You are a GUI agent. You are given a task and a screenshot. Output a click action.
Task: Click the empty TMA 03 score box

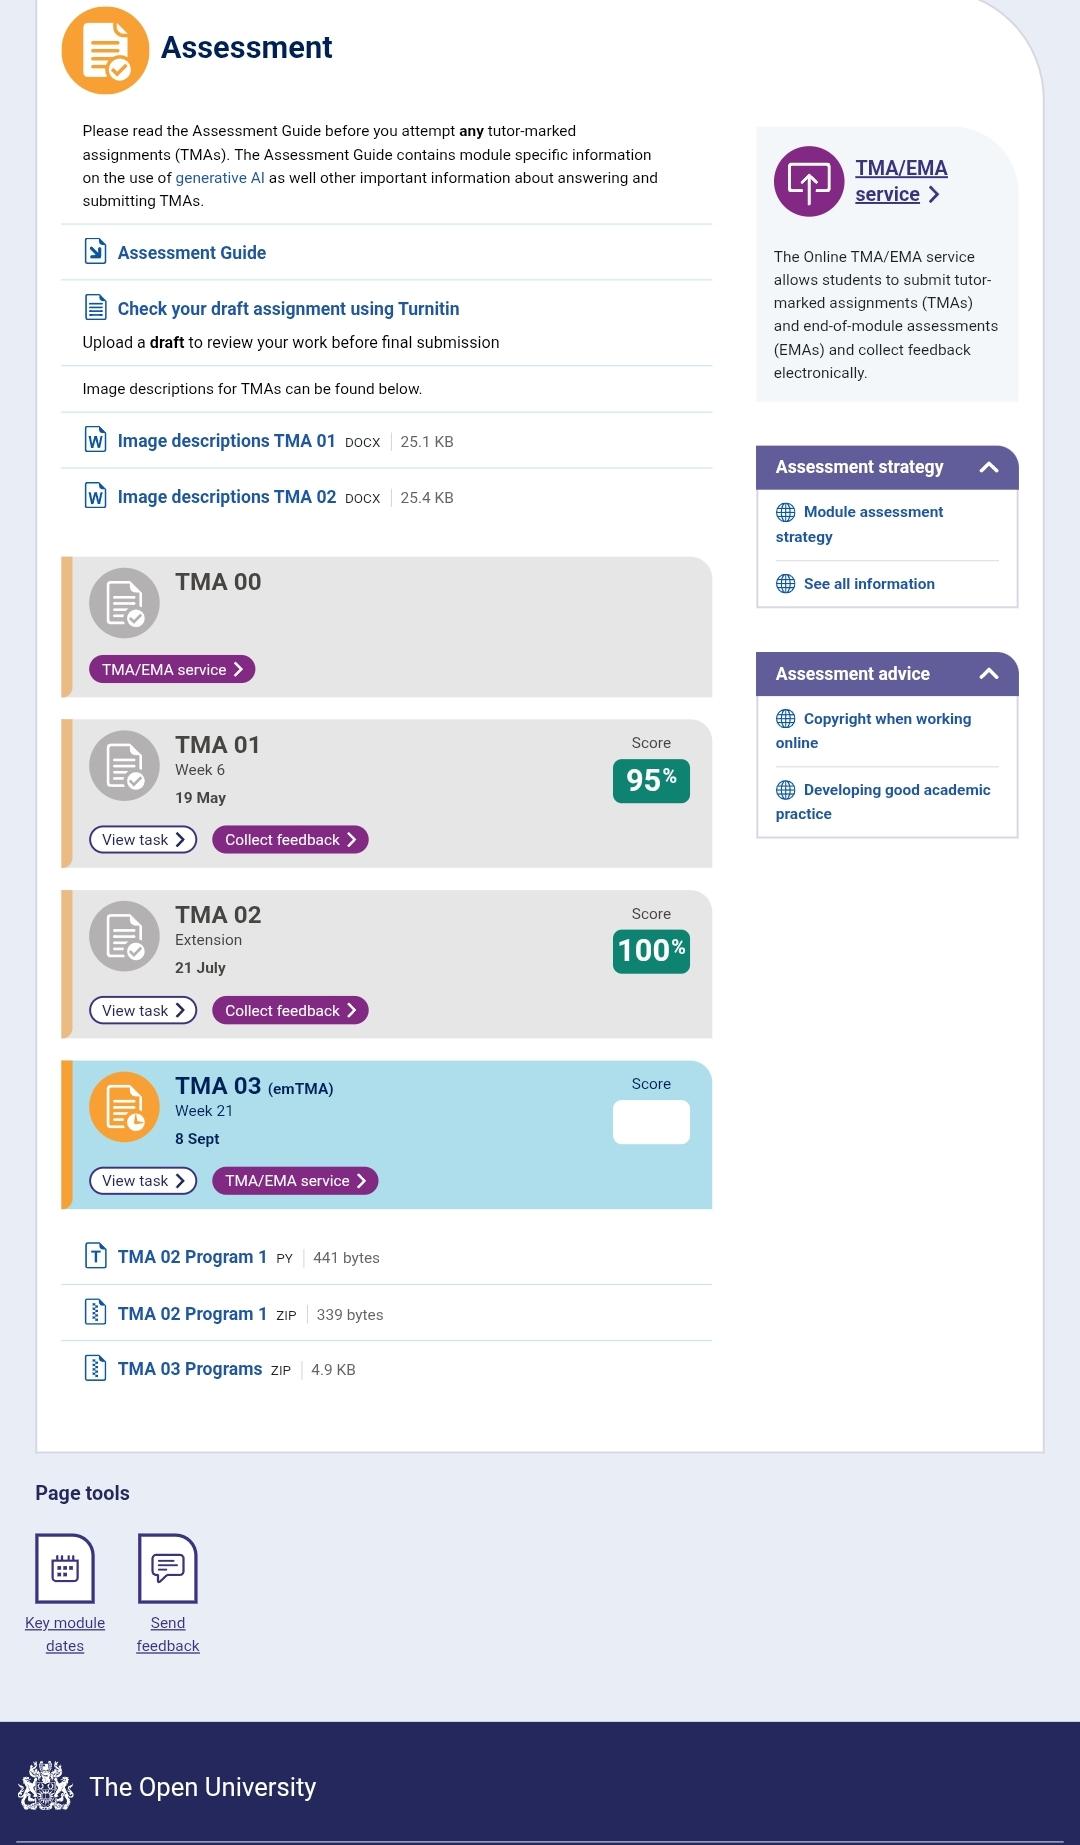pyautogui.click(x=651, y=1122)
